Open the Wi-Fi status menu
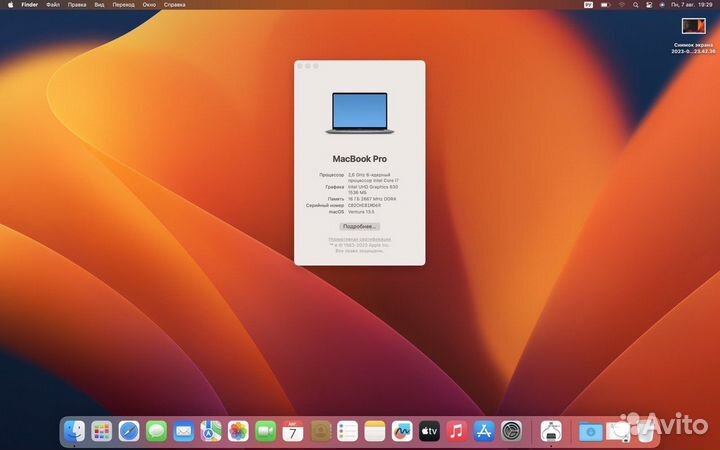720x450 pixels. (x=622, y=5)
